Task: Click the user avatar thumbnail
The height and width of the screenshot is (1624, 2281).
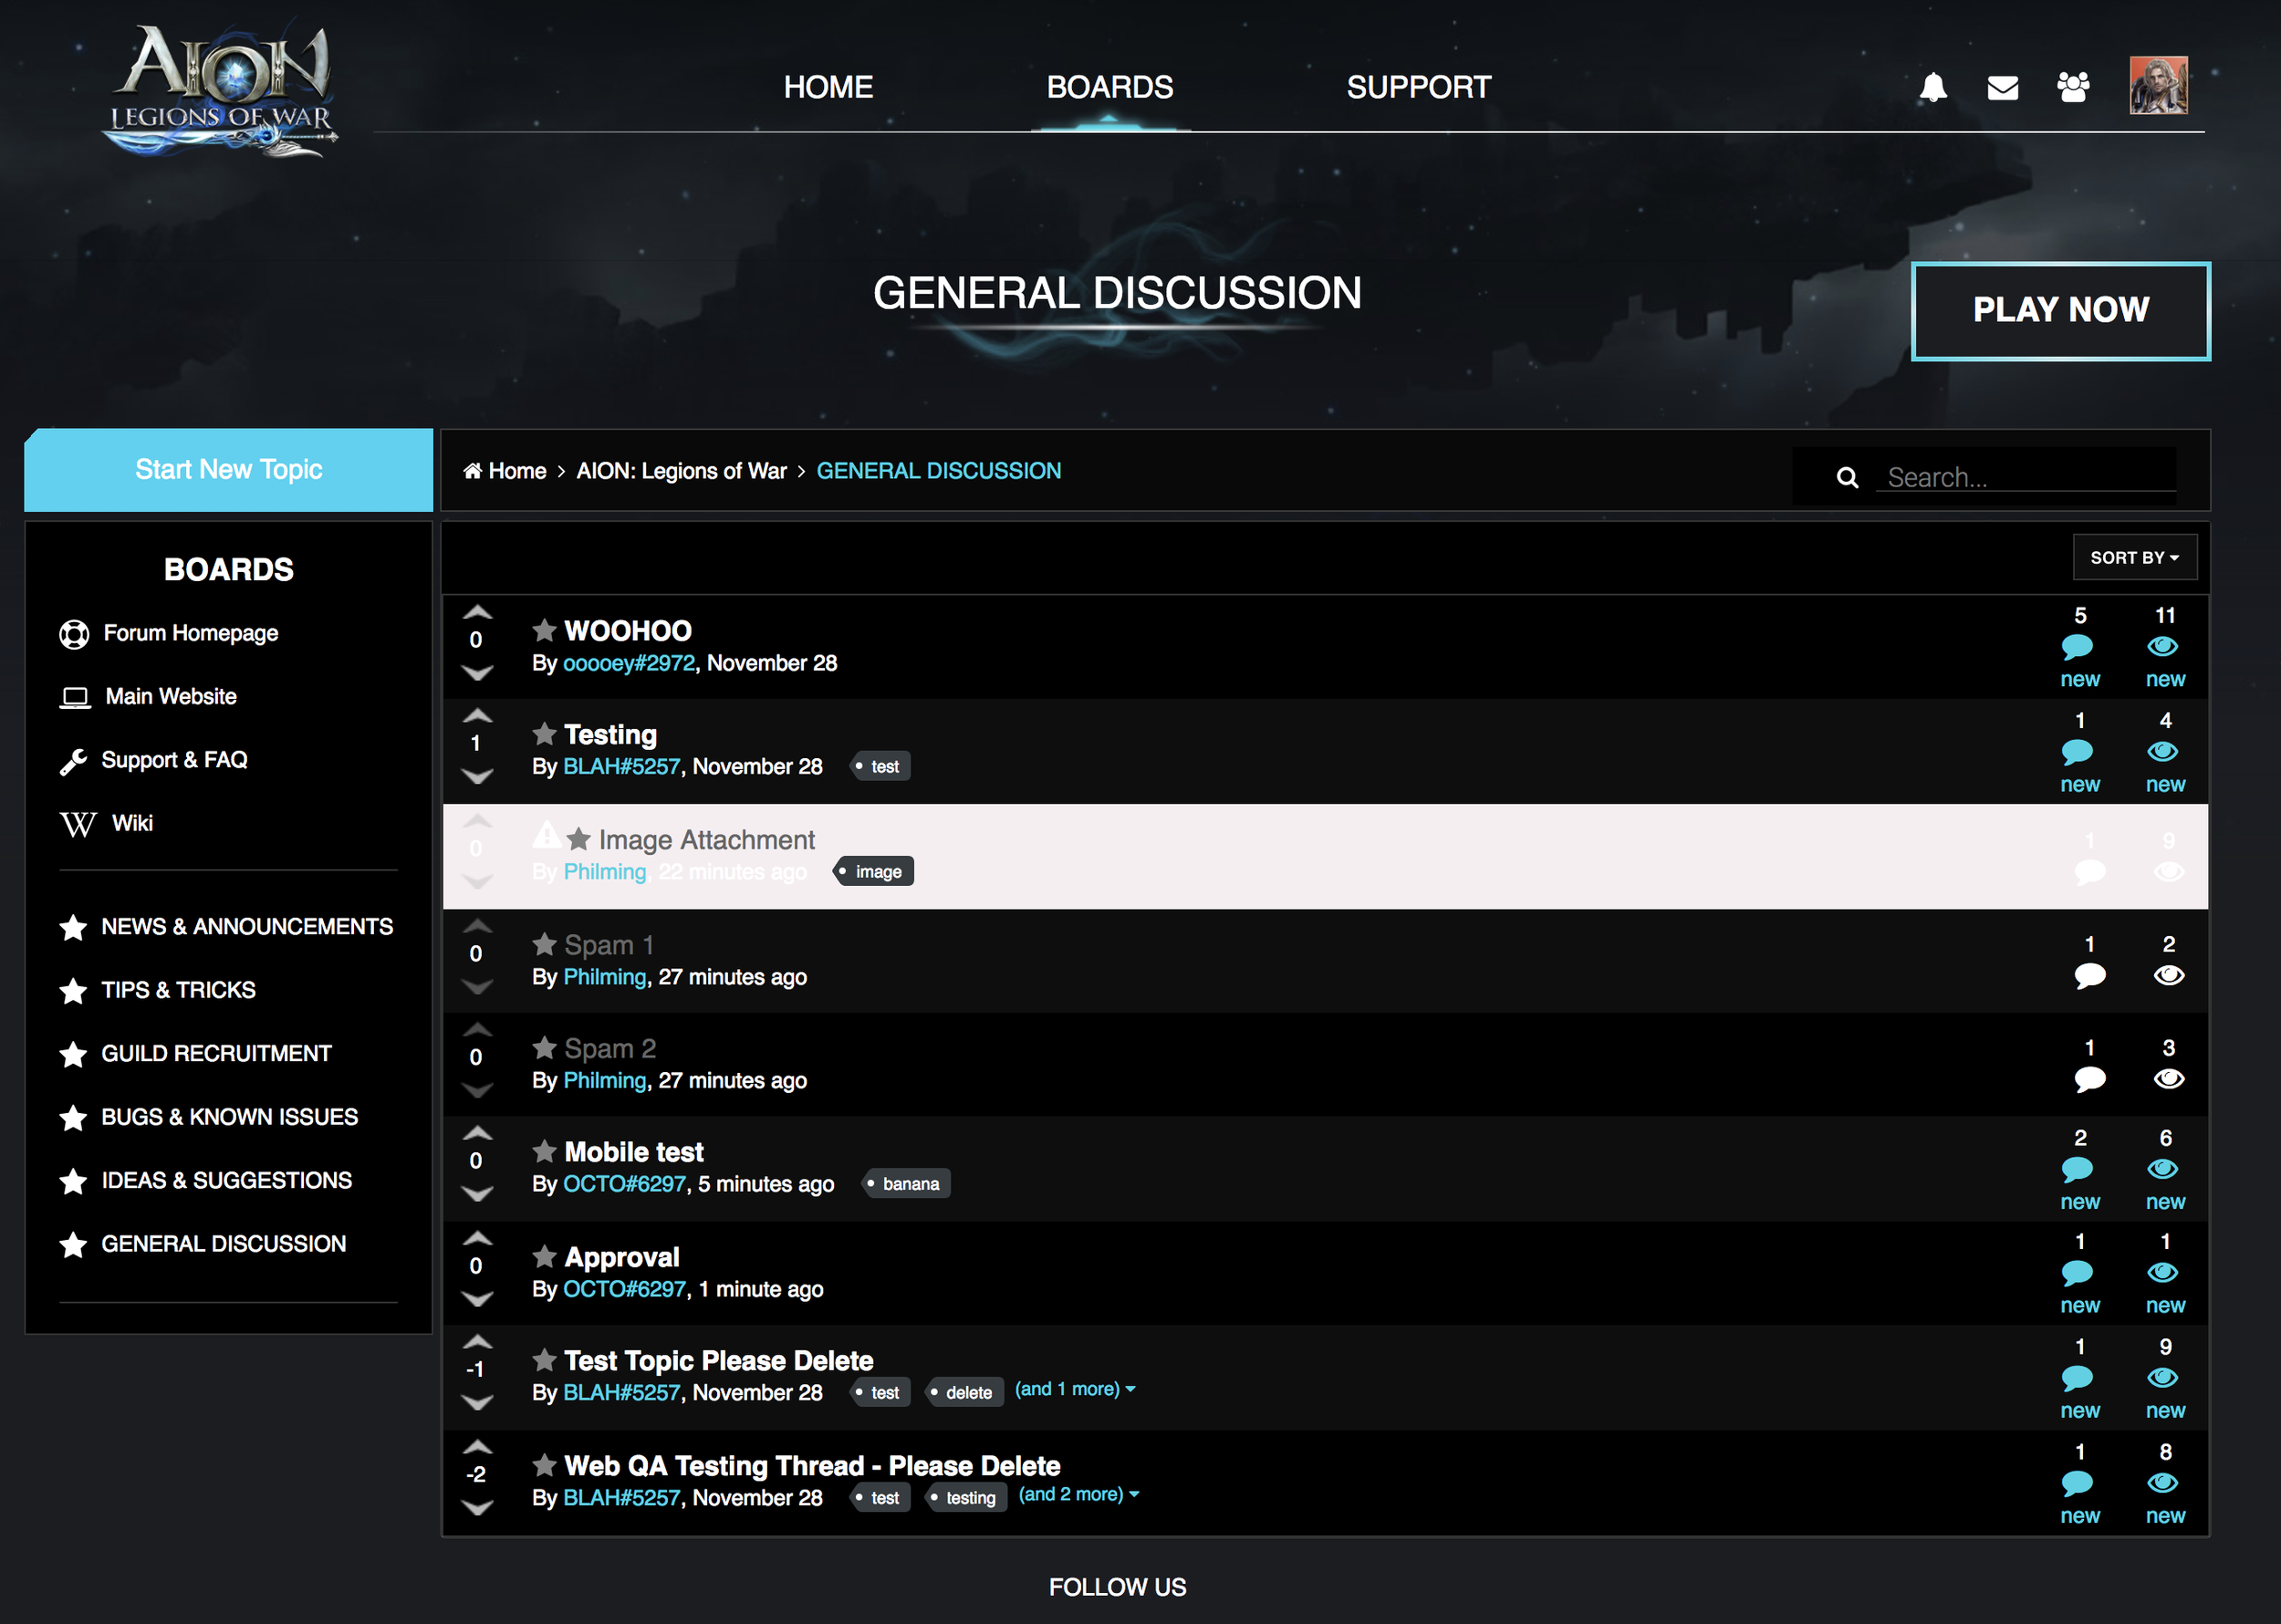Action: (x=2158, y=86)
